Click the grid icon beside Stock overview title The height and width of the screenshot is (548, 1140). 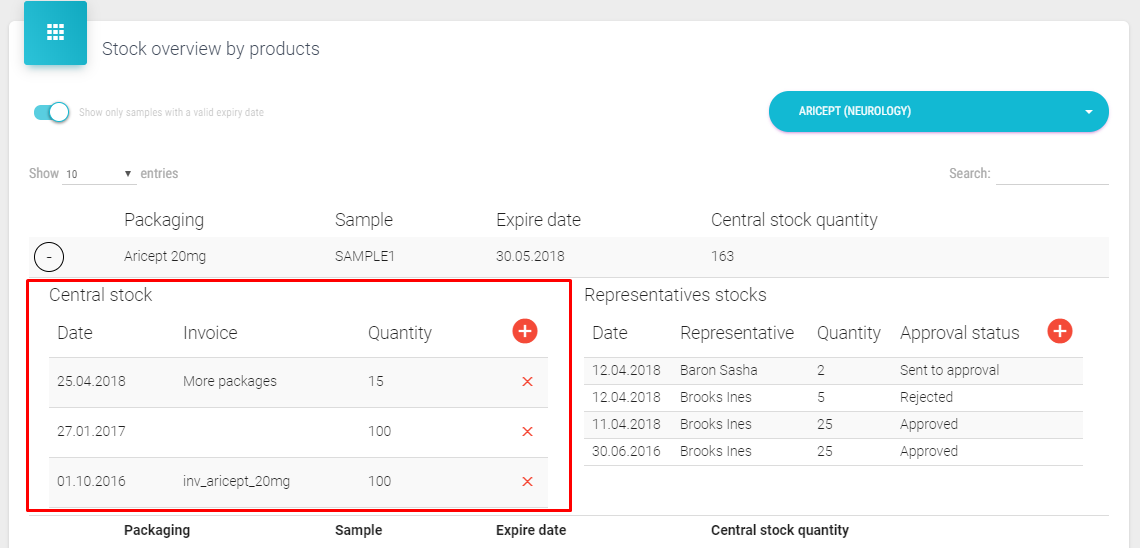pyautogui.click(x=55, y=33)
